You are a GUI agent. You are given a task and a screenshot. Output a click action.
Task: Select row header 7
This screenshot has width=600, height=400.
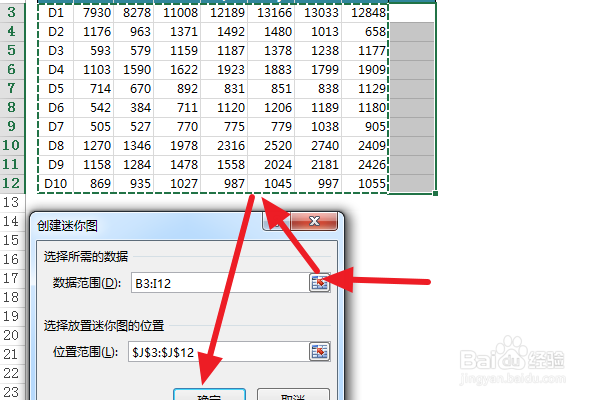pos(12,88)
